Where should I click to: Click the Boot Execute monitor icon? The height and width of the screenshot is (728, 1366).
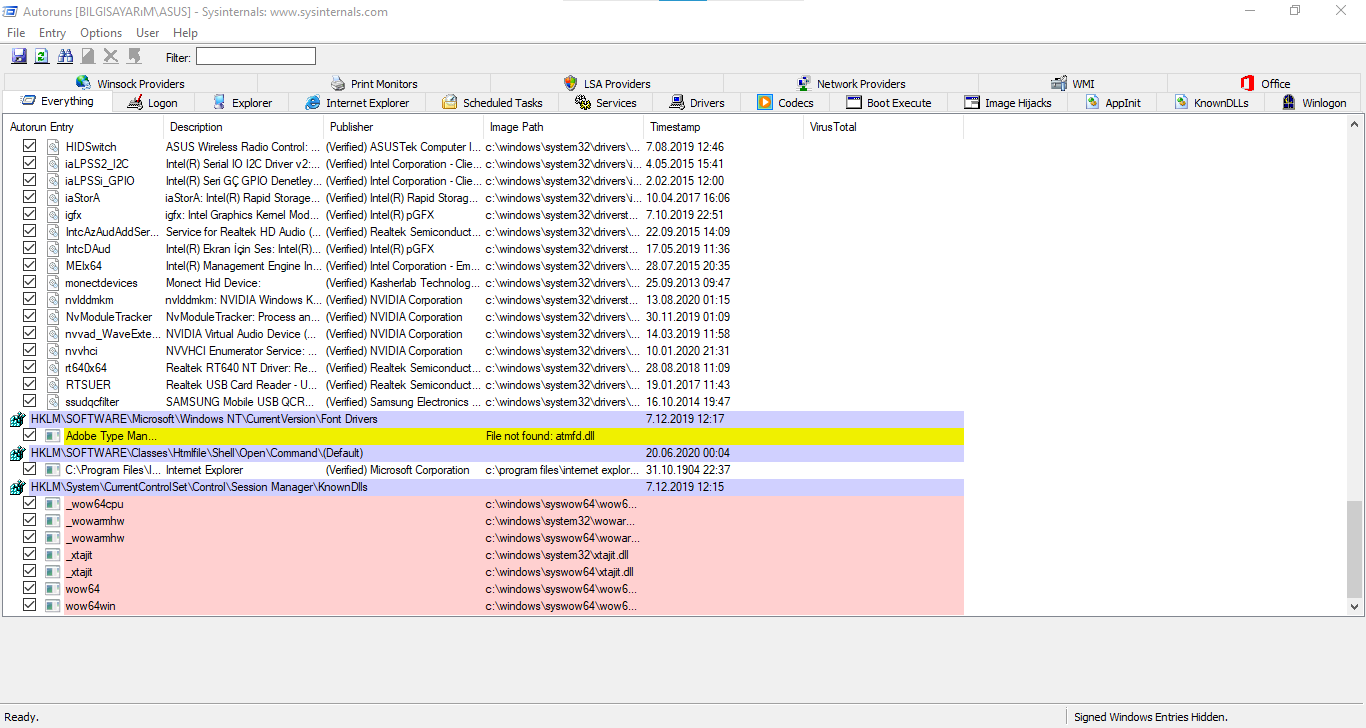point(854,102)
